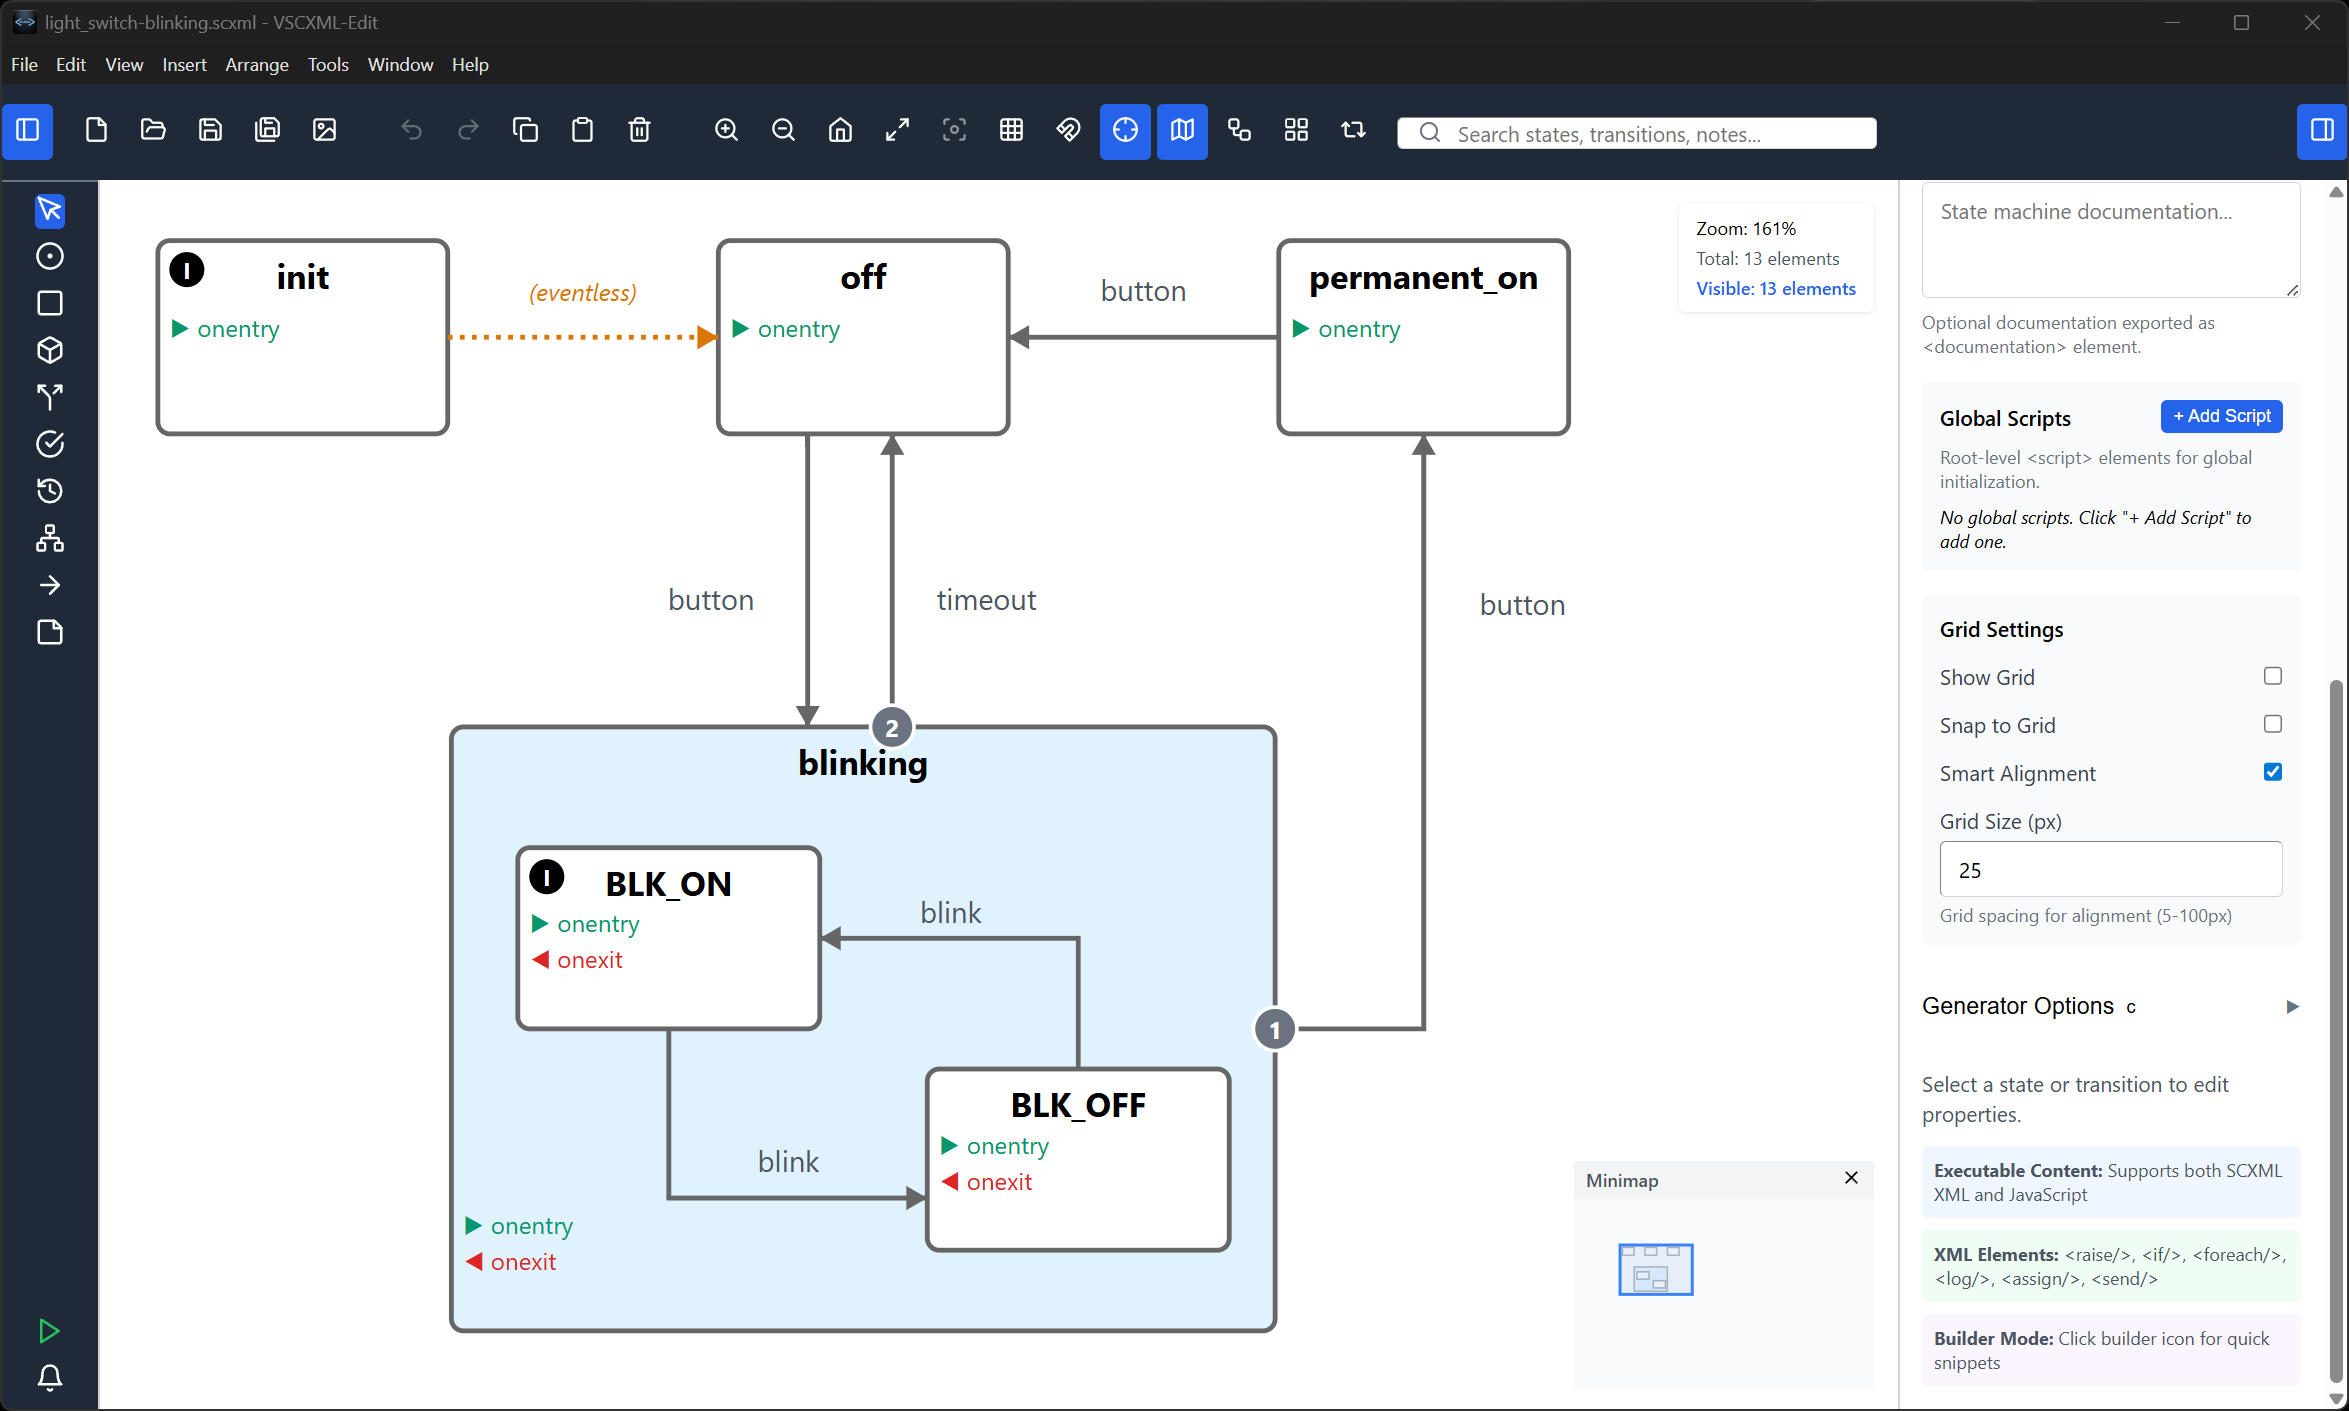Delete selection with trash icon

pos(639,131)
